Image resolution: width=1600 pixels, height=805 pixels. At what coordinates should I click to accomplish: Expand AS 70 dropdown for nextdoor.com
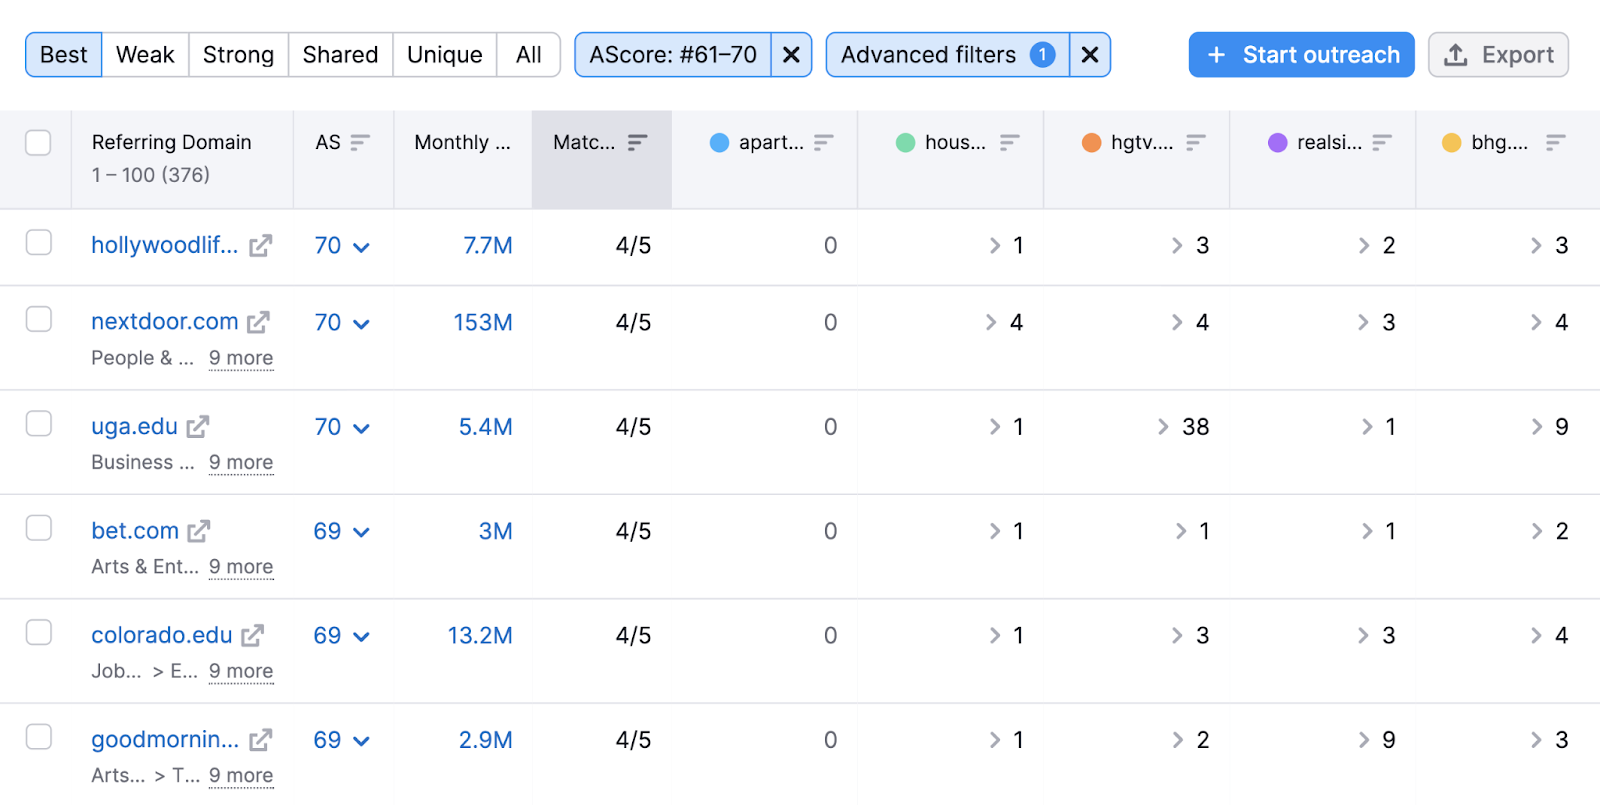click(361, 324)
